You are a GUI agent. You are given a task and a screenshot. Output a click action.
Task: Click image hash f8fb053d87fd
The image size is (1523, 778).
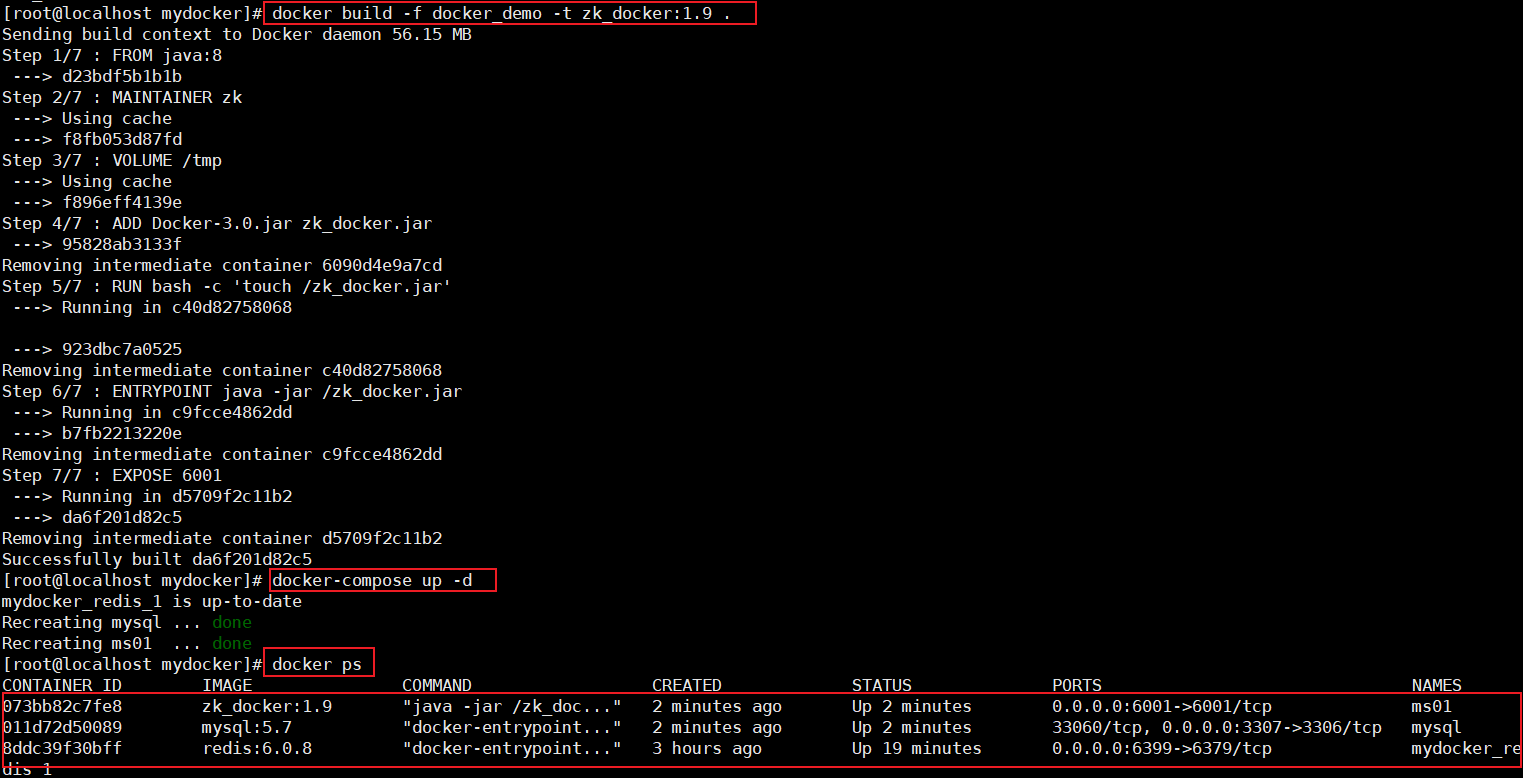coord(122,140)
